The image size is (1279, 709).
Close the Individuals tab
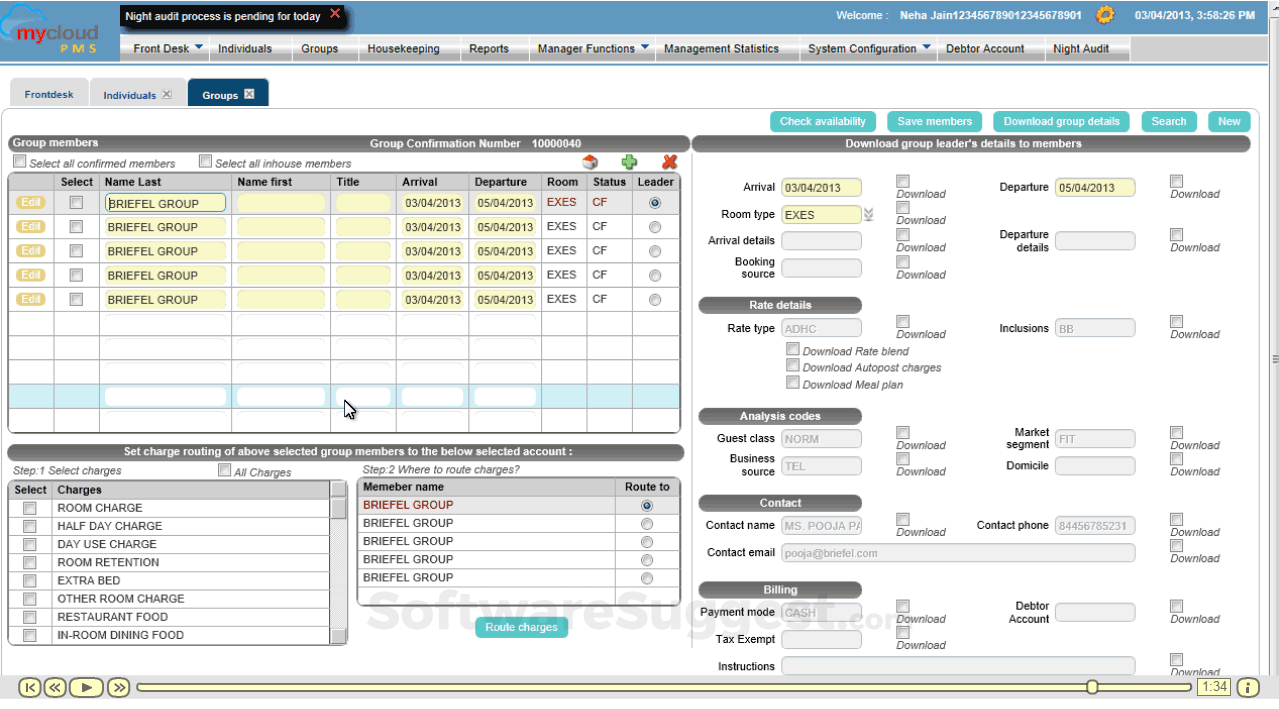pos(167,95)
